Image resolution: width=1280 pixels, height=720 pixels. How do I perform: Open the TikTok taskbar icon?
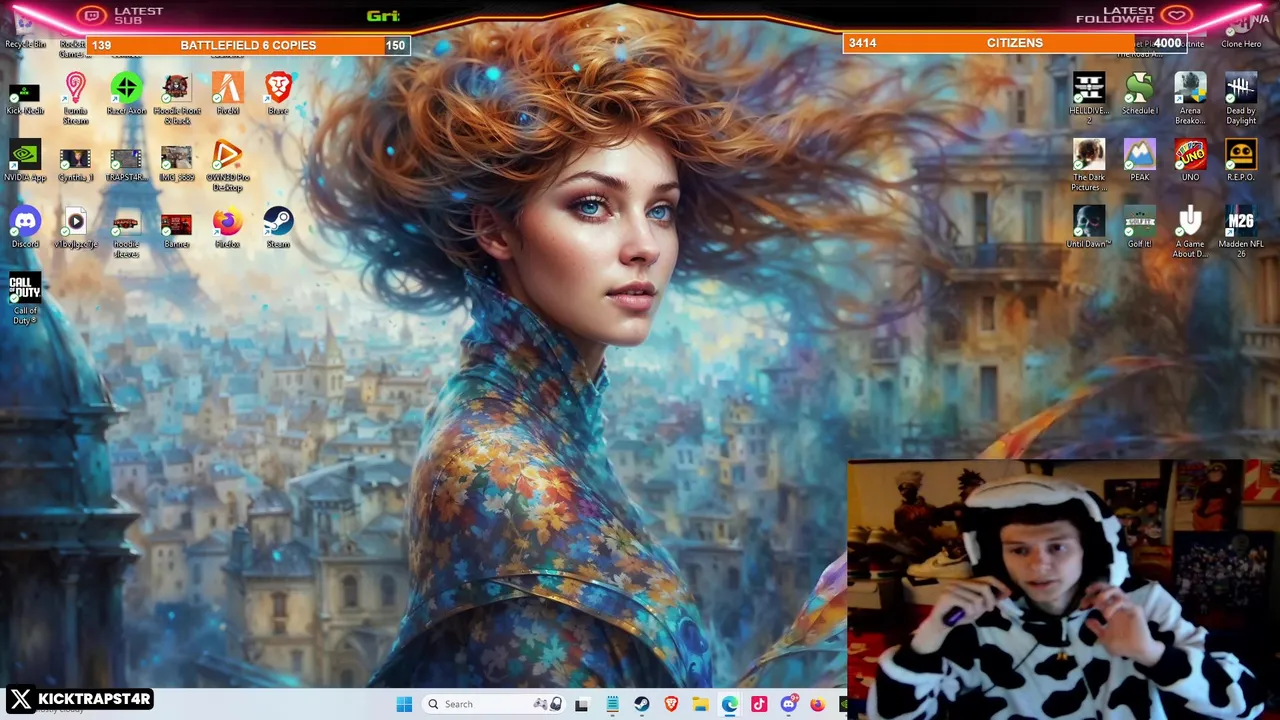coord(759,704)
